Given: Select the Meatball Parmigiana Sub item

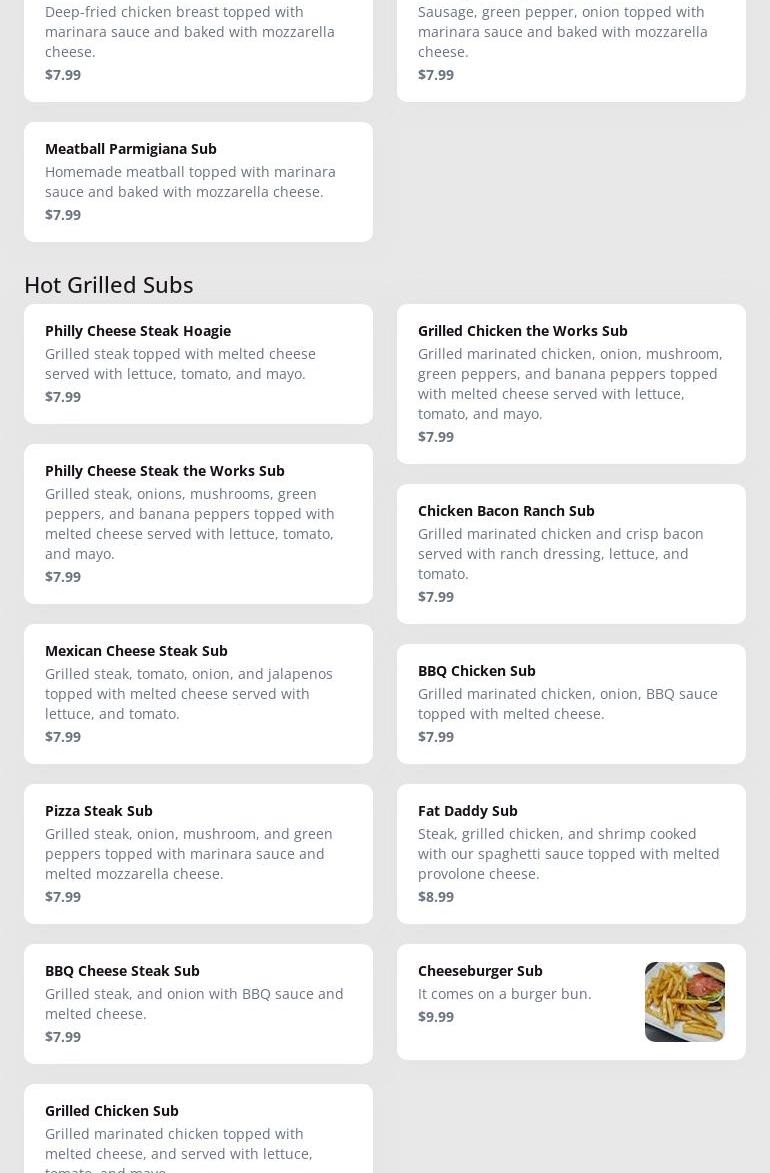Looking at the screenshot, I should [x=198, y=182].
